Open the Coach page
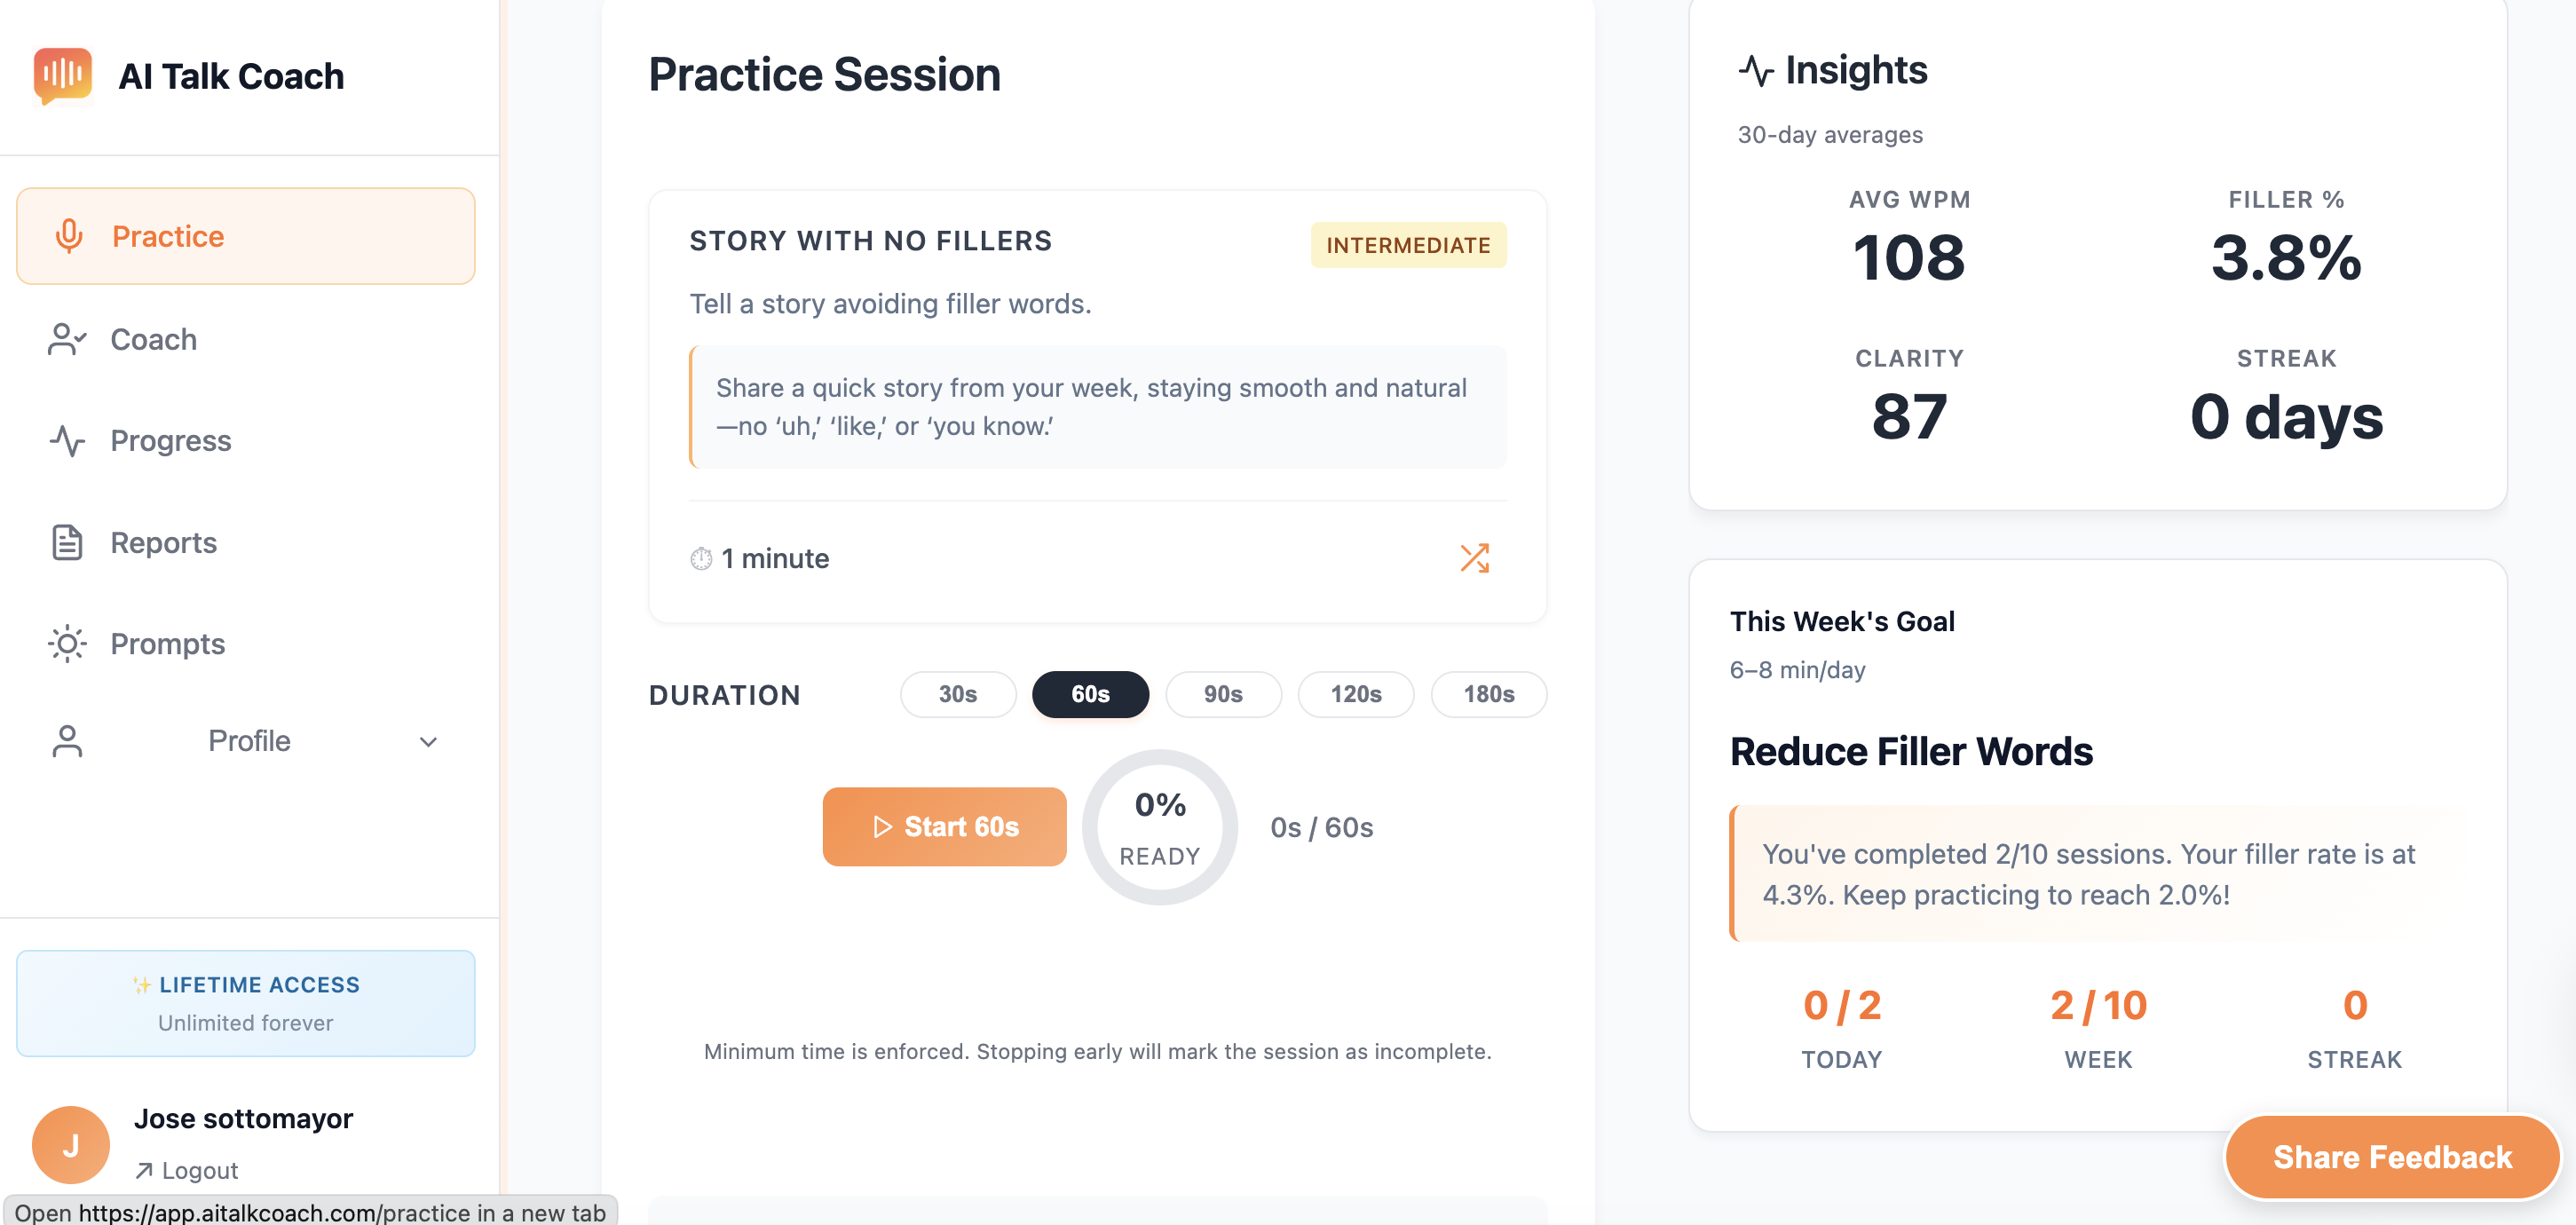Screen dimensions: 2576x1225 154,340
